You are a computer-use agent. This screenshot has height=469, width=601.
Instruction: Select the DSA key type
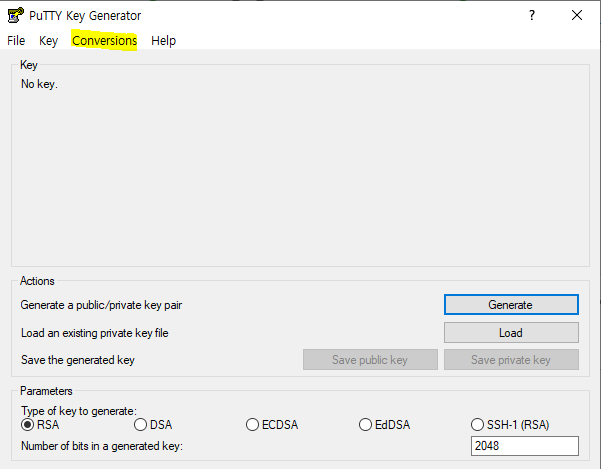[x=153, y=425]
